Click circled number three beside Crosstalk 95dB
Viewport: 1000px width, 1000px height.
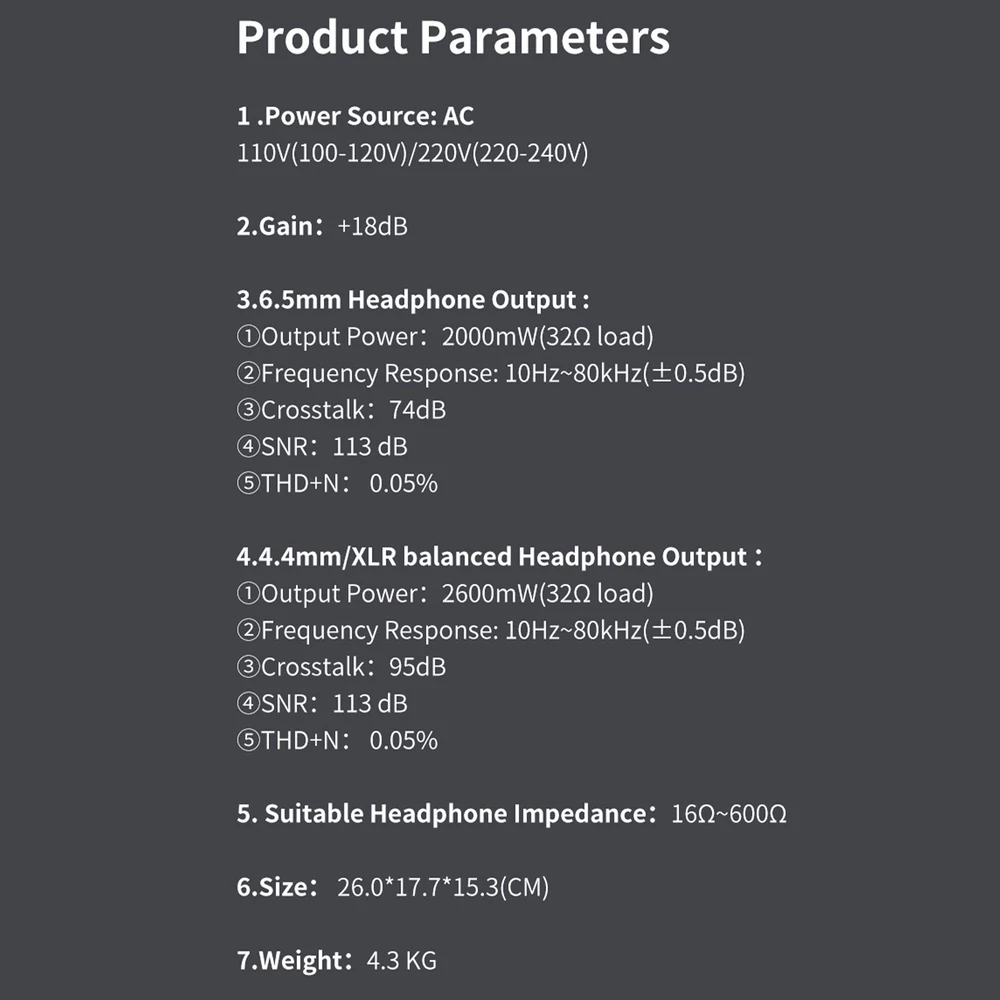pyautogui.click(x=248, y=667)
